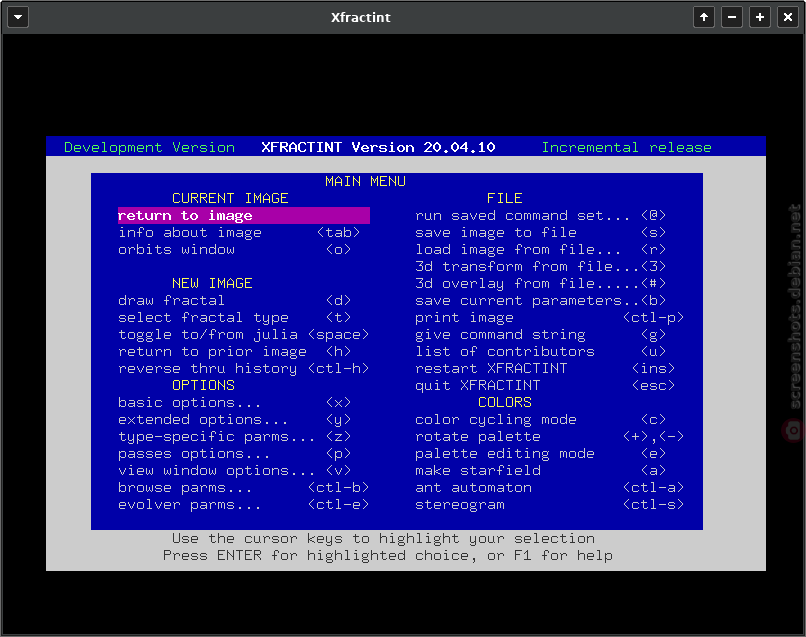Click the 'COLORS' section heading
Viewport: 806px width, 637px height.
coord(505,402)
